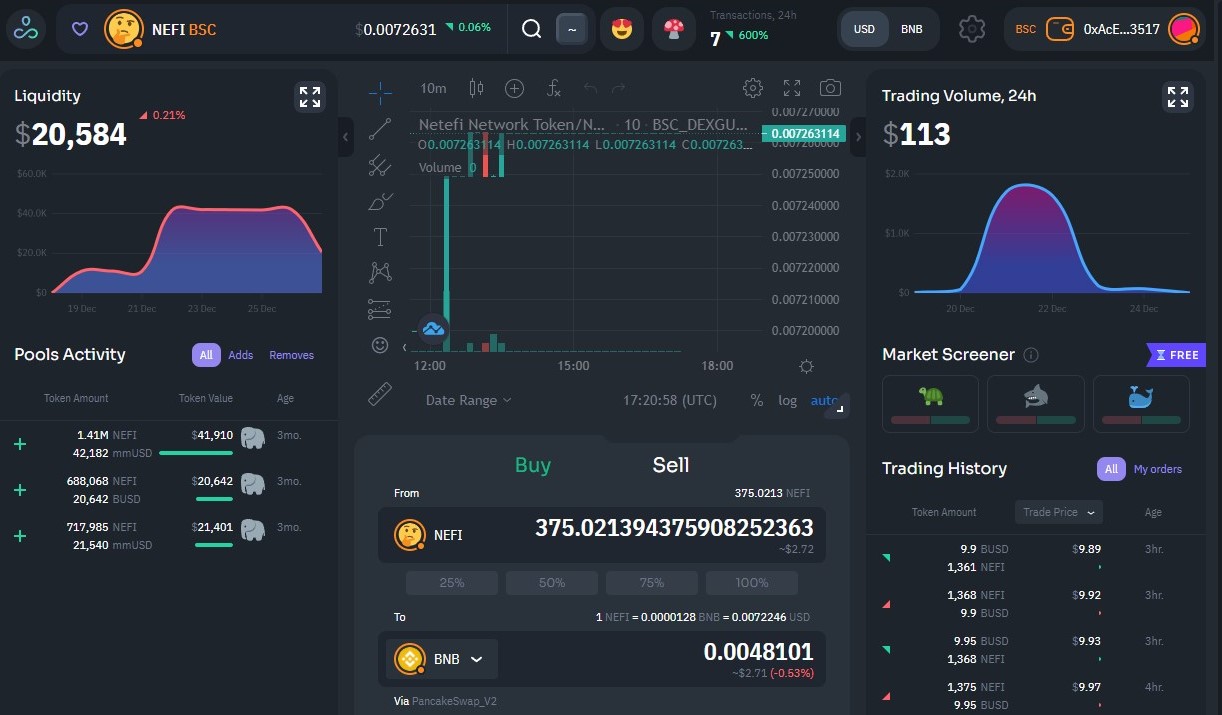
Task: Open chart time zone settings icon
Action: click(x=806, y=366)
